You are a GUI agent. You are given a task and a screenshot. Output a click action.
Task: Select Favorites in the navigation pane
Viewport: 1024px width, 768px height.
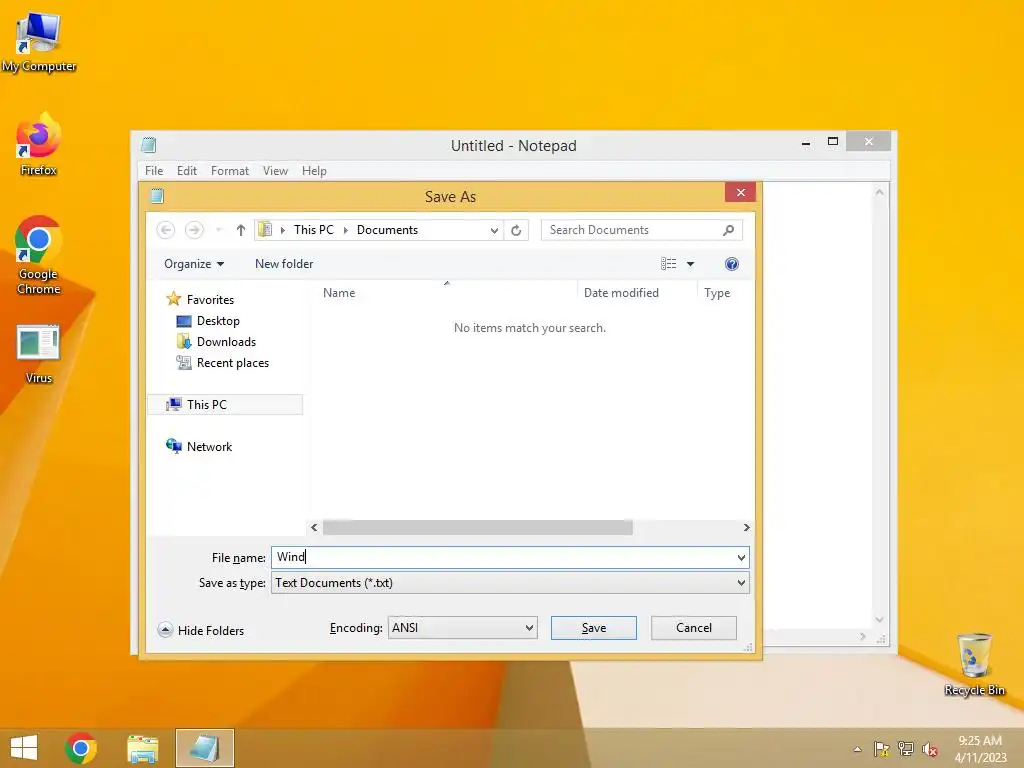[210, 300]
